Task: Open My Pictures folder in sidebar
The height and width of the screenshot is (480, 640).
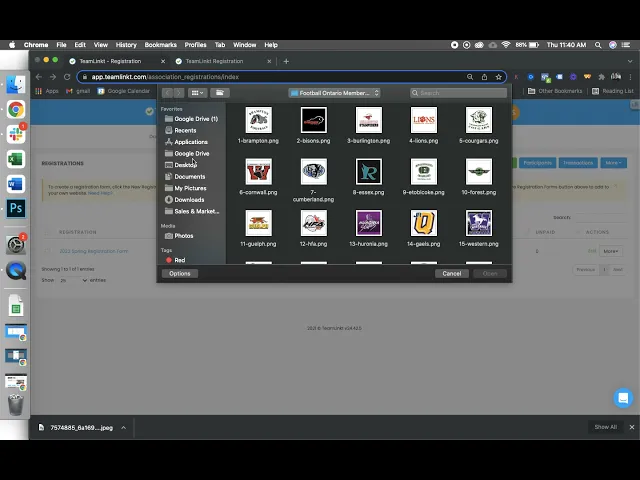Action: (x=185, y=188)
